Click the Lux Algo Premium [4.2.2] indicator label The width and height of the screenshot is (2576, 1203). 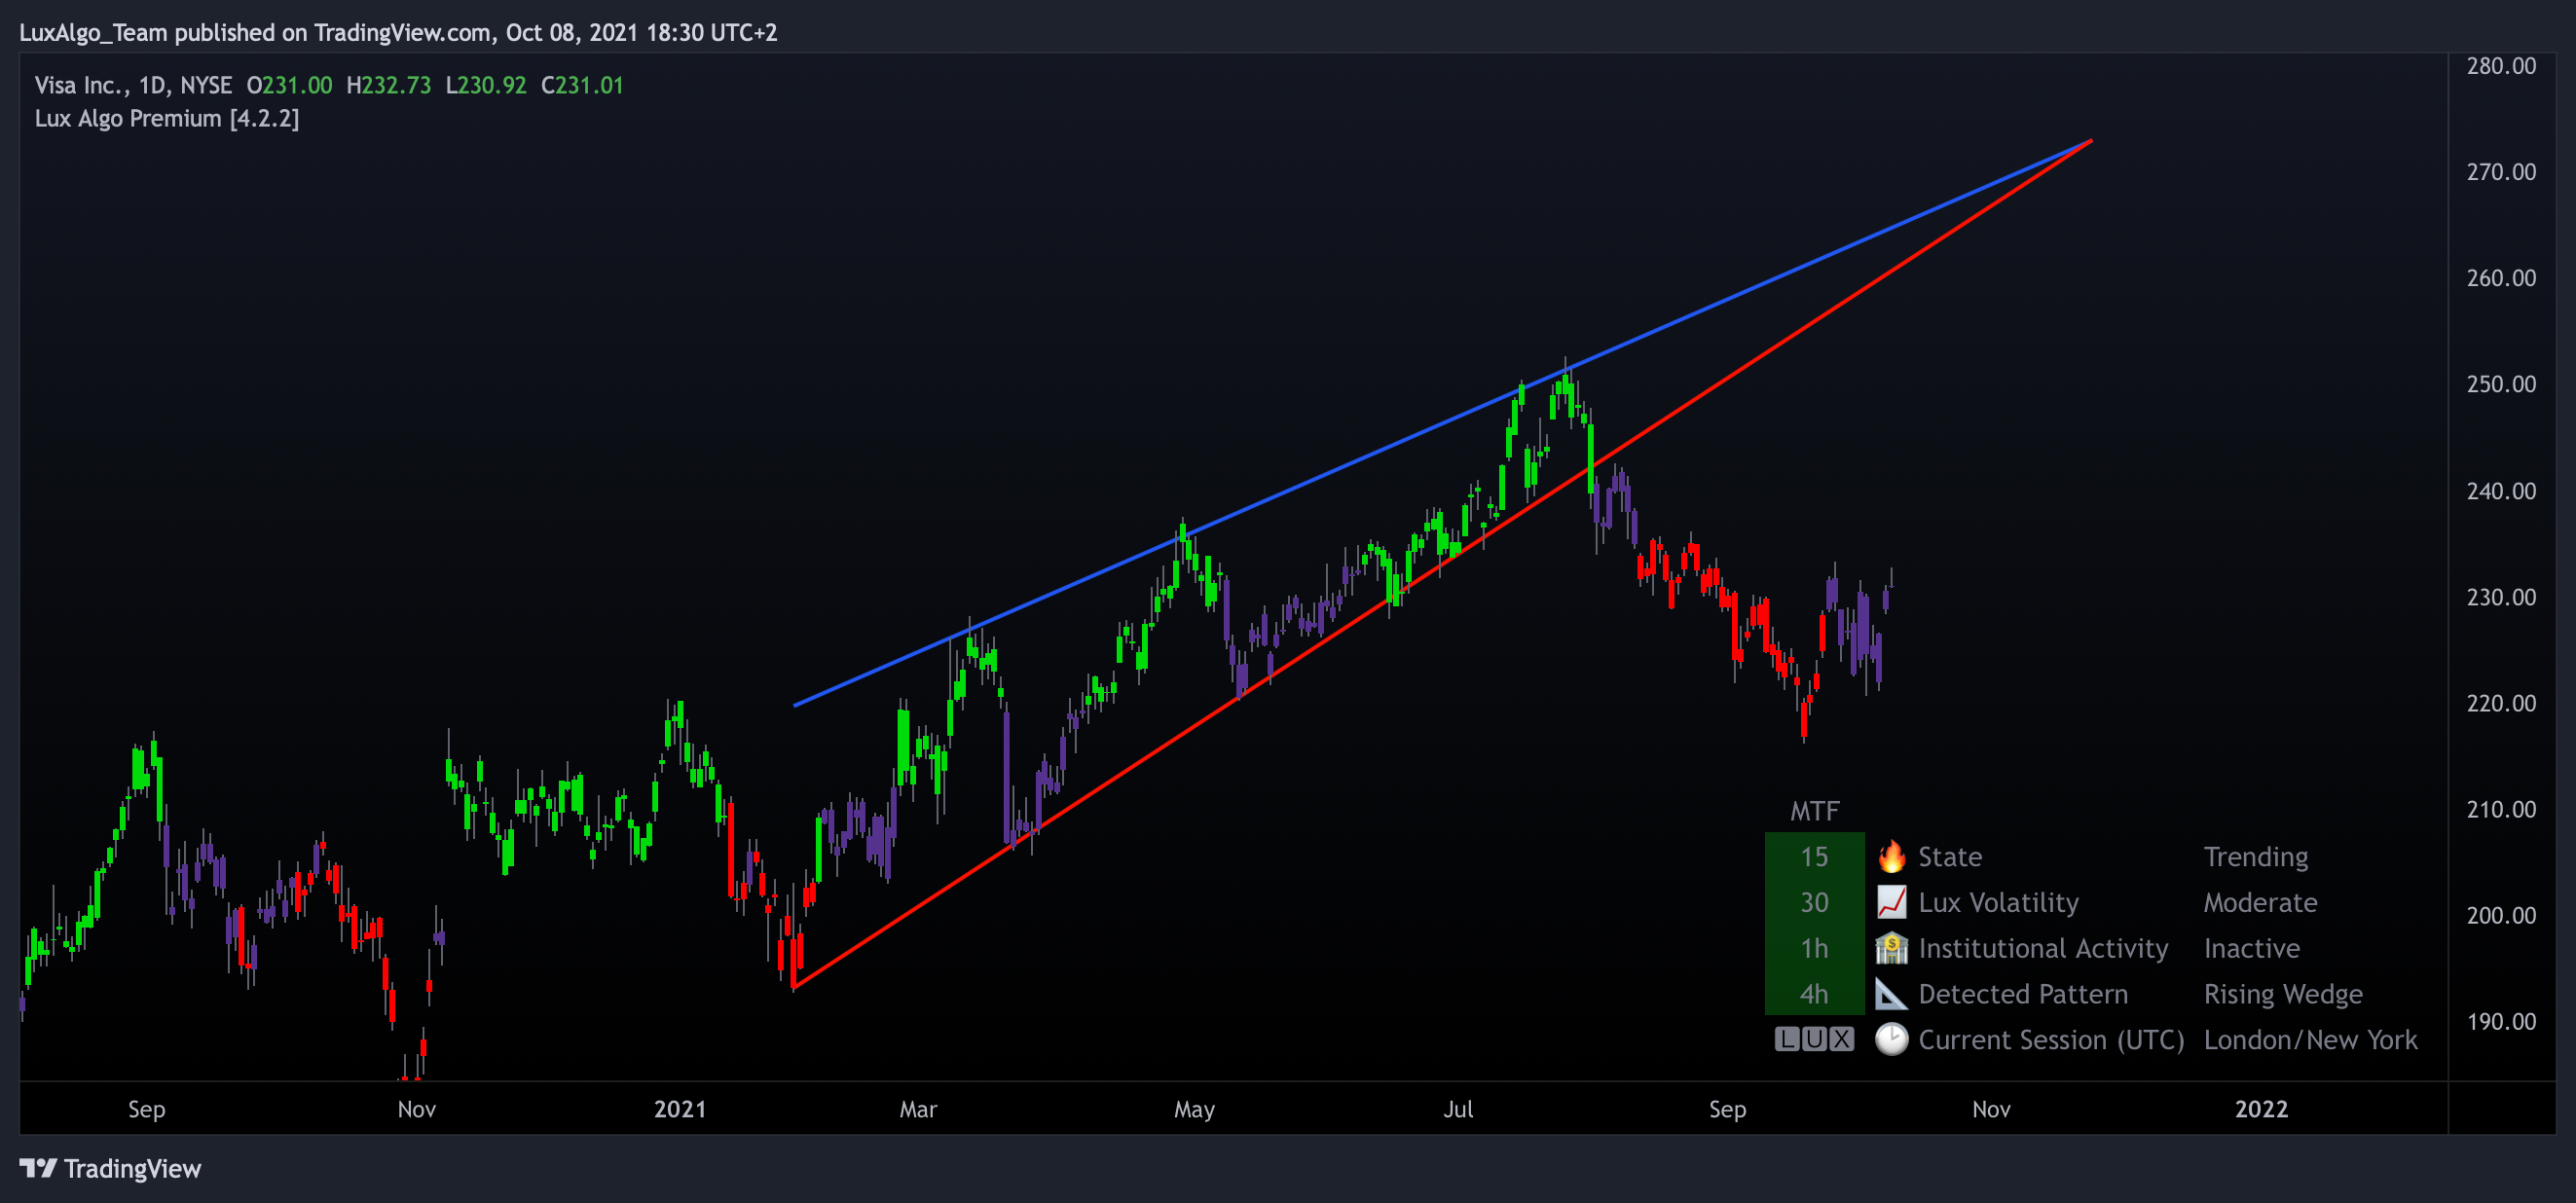point(167,118)
